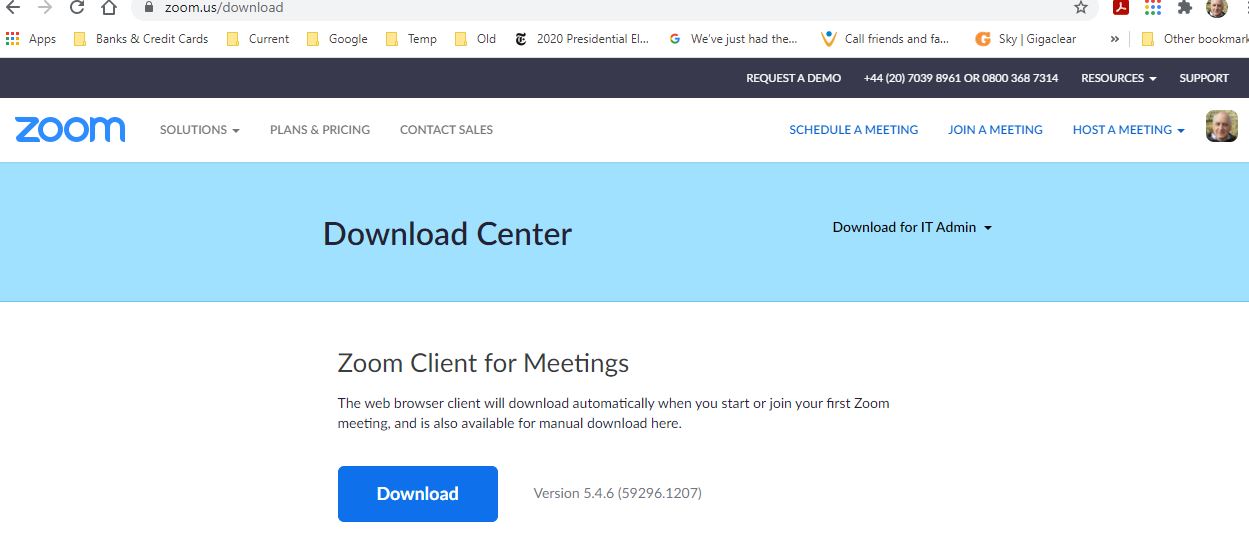Image resolution: width=1249 pixels, height=543 pixels.
Task: Open PLANS & PRICING
Action: point(320,130)
